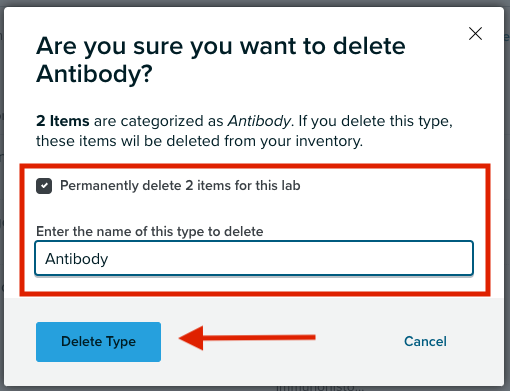Click the white checkmark inside the dark checkbox
This screenshot has height=391, width=510.
click(x=44, y=186)
